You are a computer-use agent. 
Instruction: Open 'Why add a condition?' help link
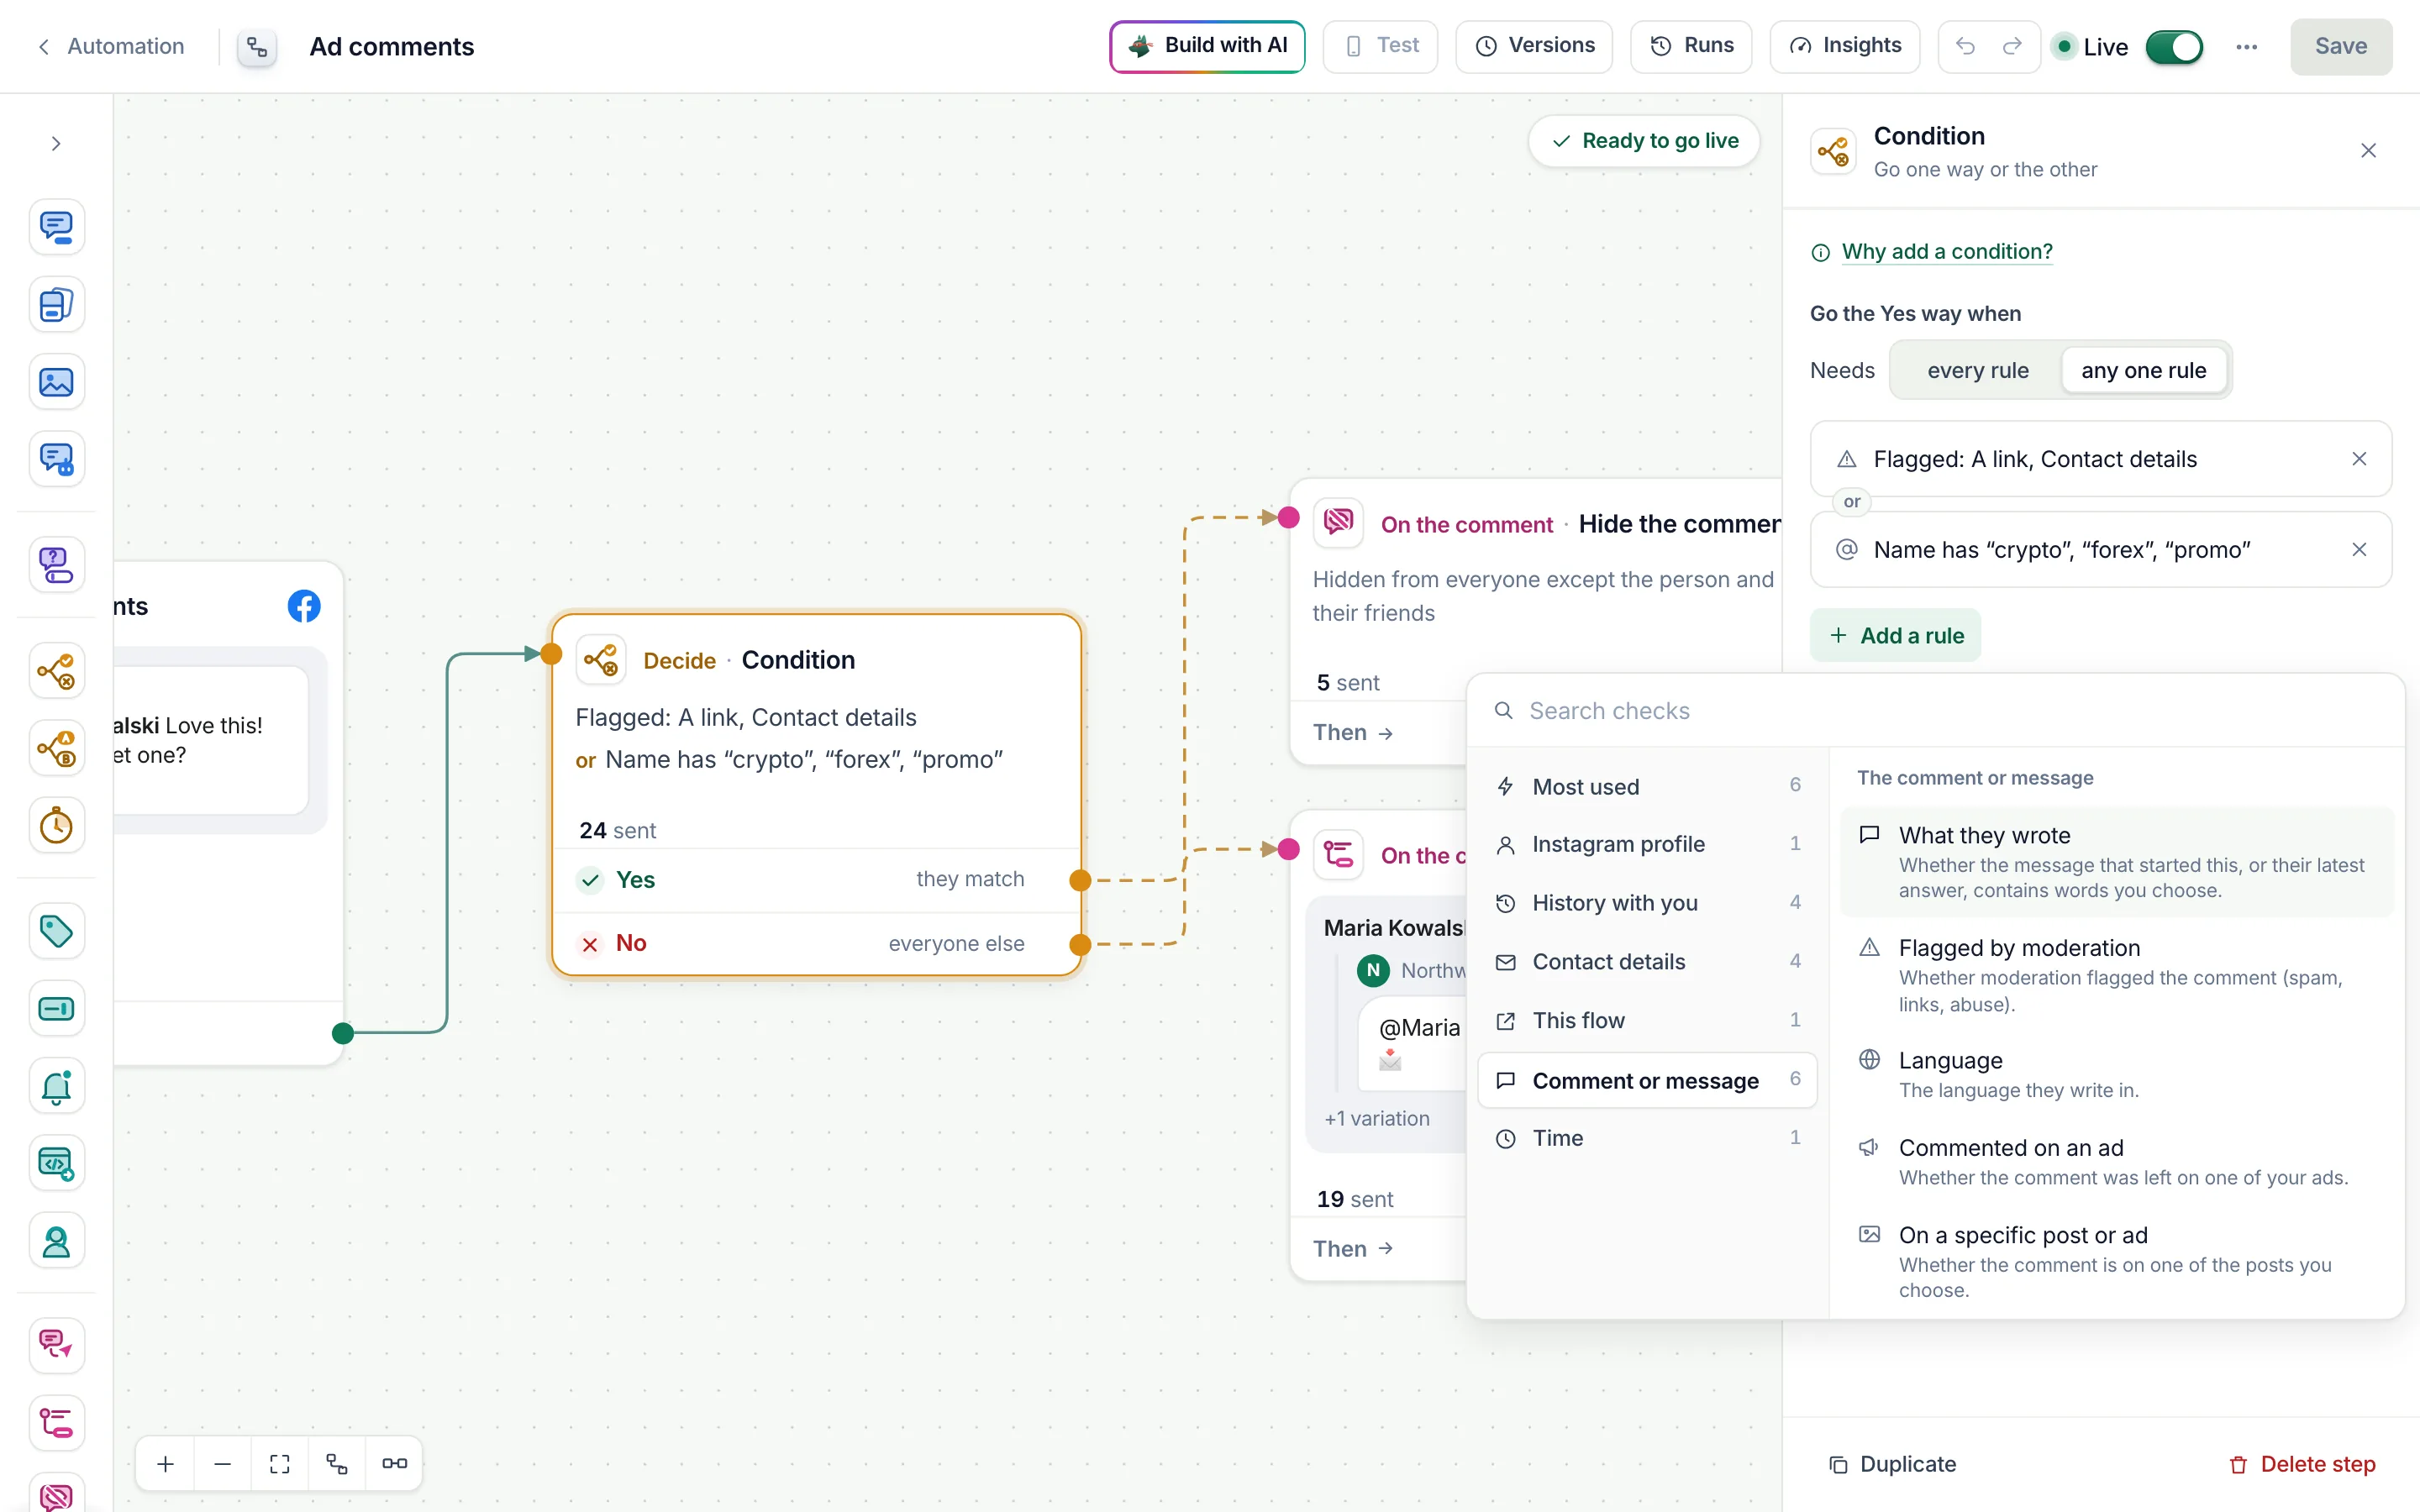click(x=1946, y=251)
